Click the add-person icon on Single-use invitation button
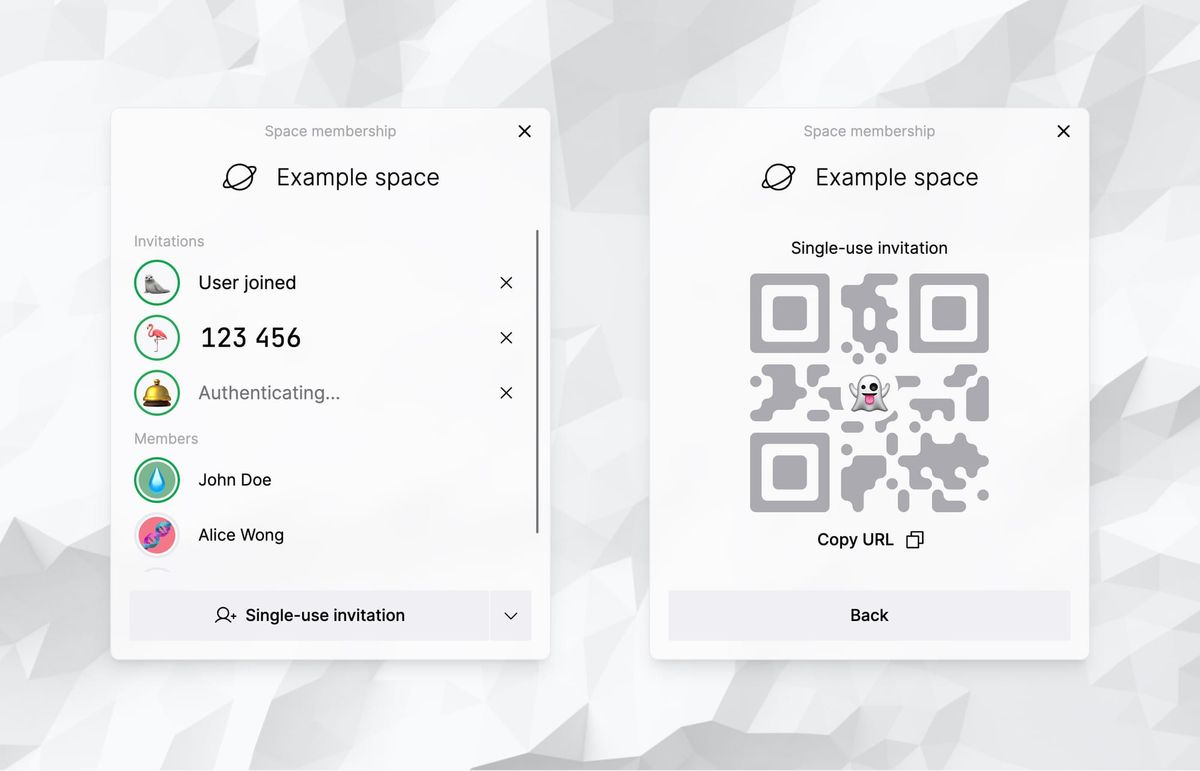1200x771 pixels. click(x=226, y=616)
